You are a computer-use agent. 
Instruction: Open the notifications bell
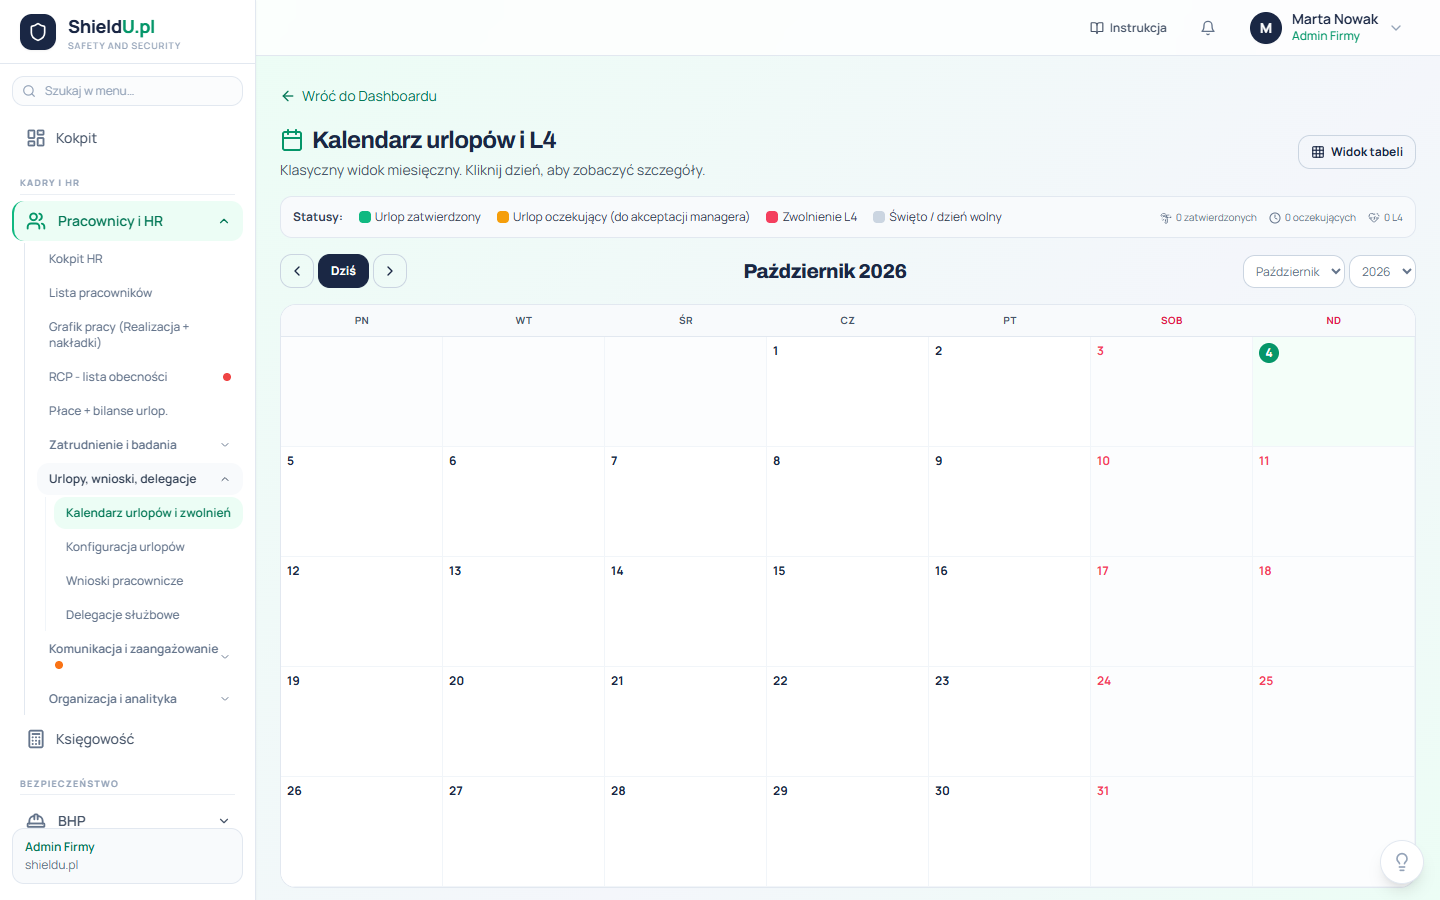tap(1208, 28)
